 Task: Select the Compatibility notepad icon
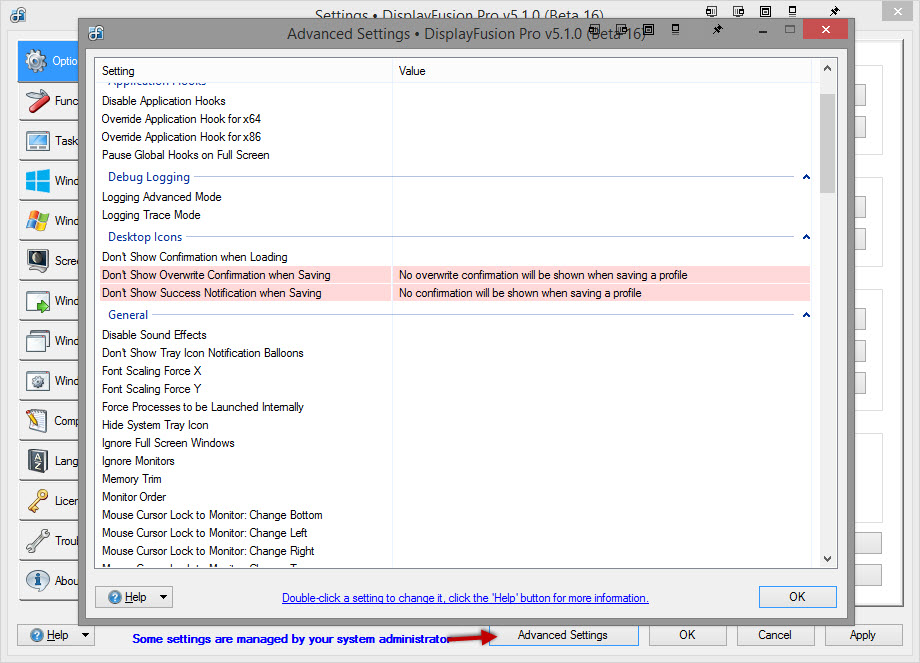point(37,421)
